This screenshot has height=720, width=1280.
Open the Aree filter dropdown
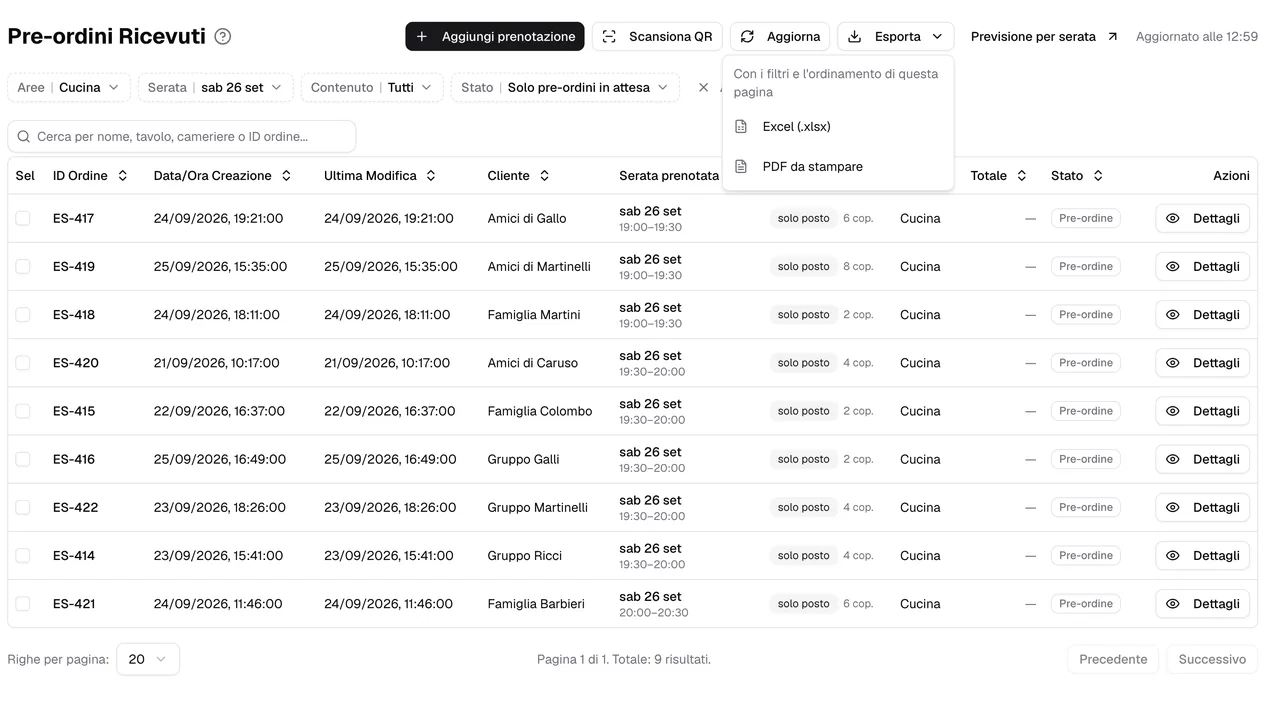click(69, 88)
